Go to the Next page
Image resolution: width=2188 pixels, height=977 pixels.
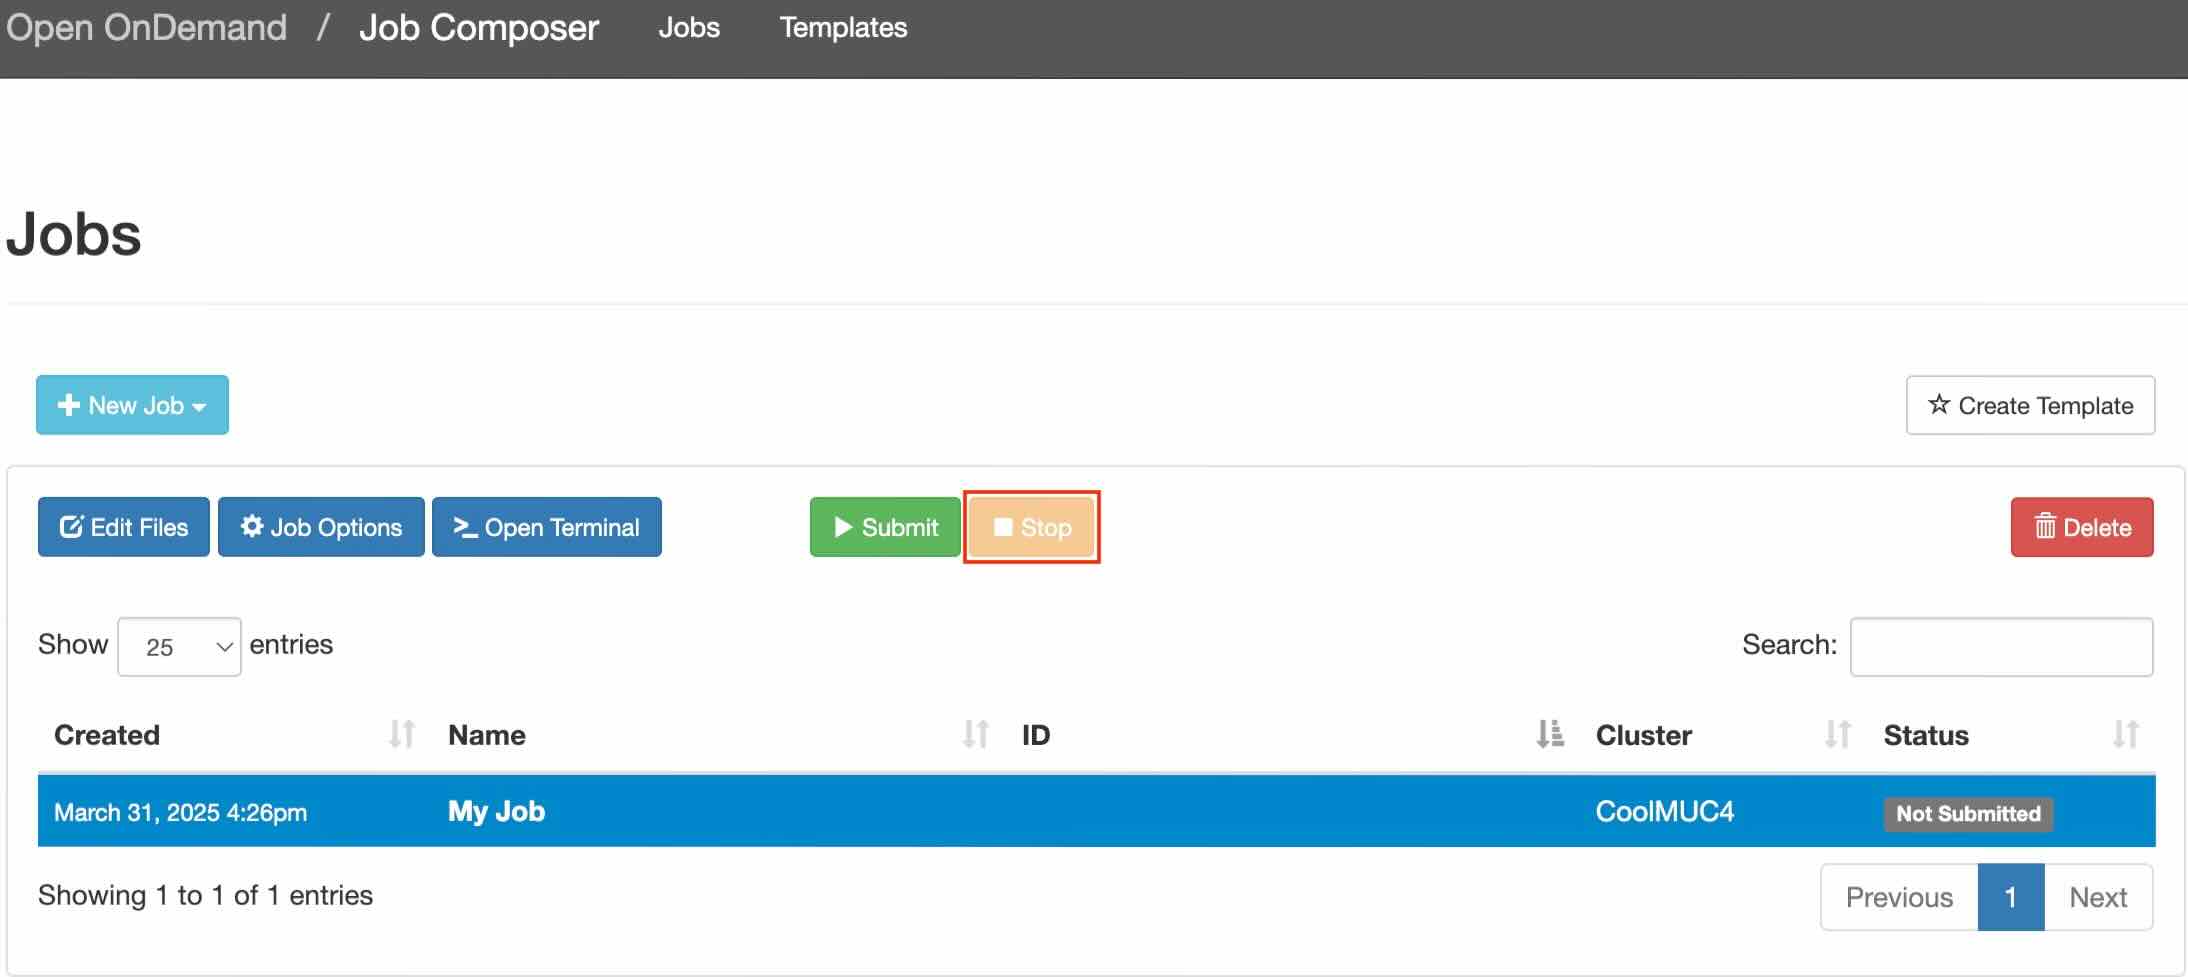pos(2098,897)
